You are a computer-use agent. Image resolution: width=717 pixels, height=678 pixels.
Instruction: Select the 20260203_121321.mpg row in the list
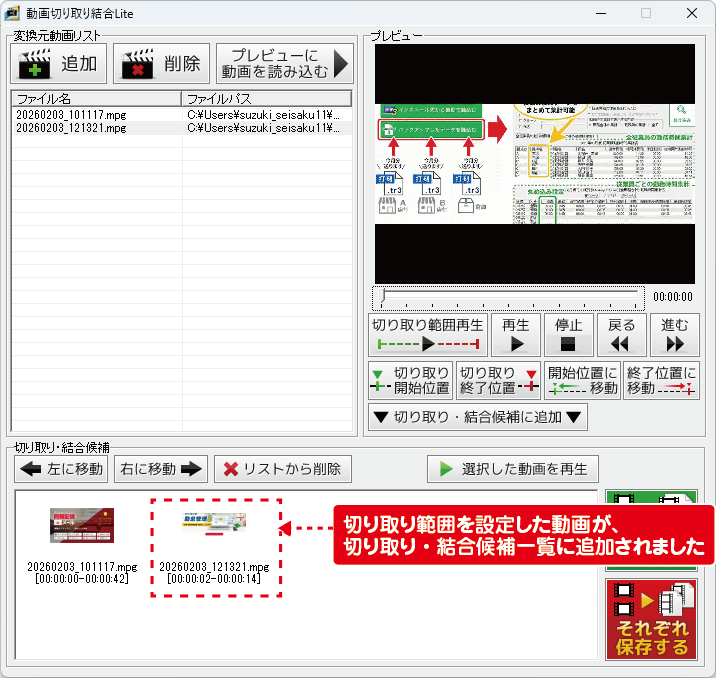point(72,128)
